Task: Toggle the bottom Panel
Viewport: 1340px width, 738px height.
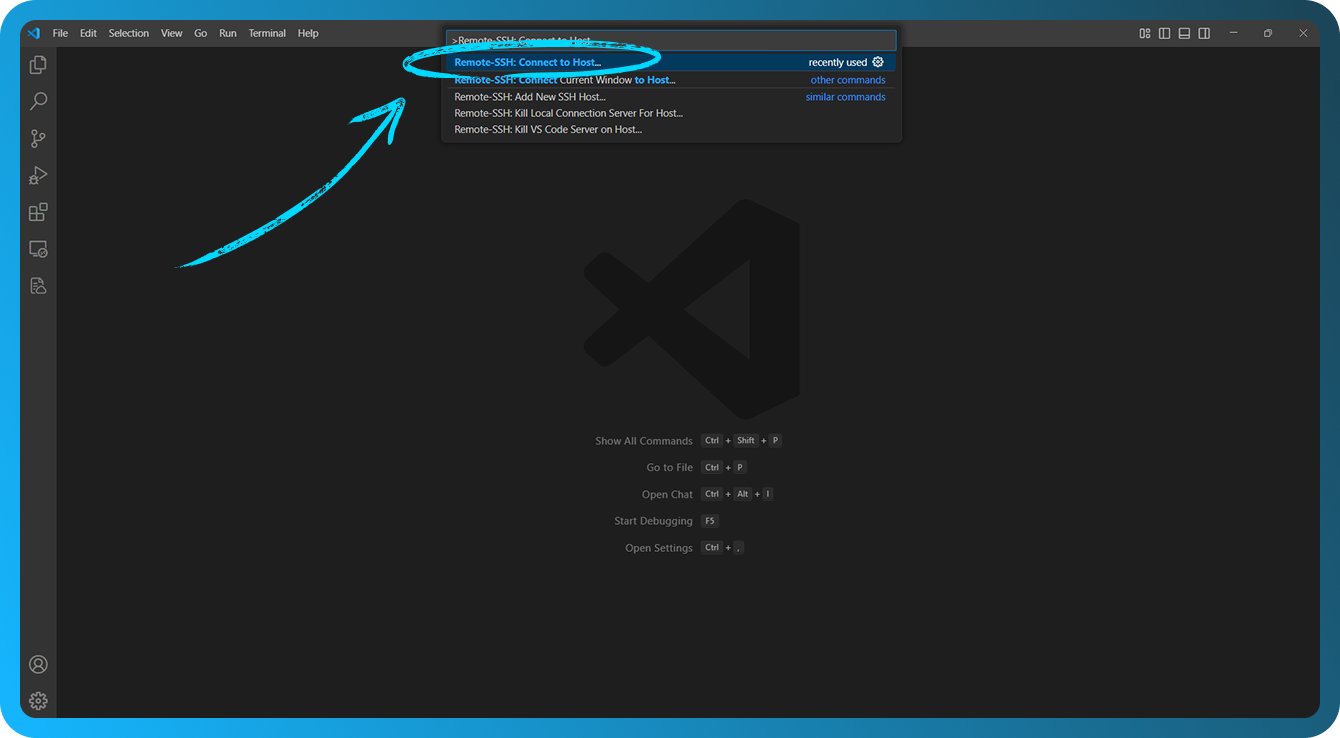Action: point(1183,33)
